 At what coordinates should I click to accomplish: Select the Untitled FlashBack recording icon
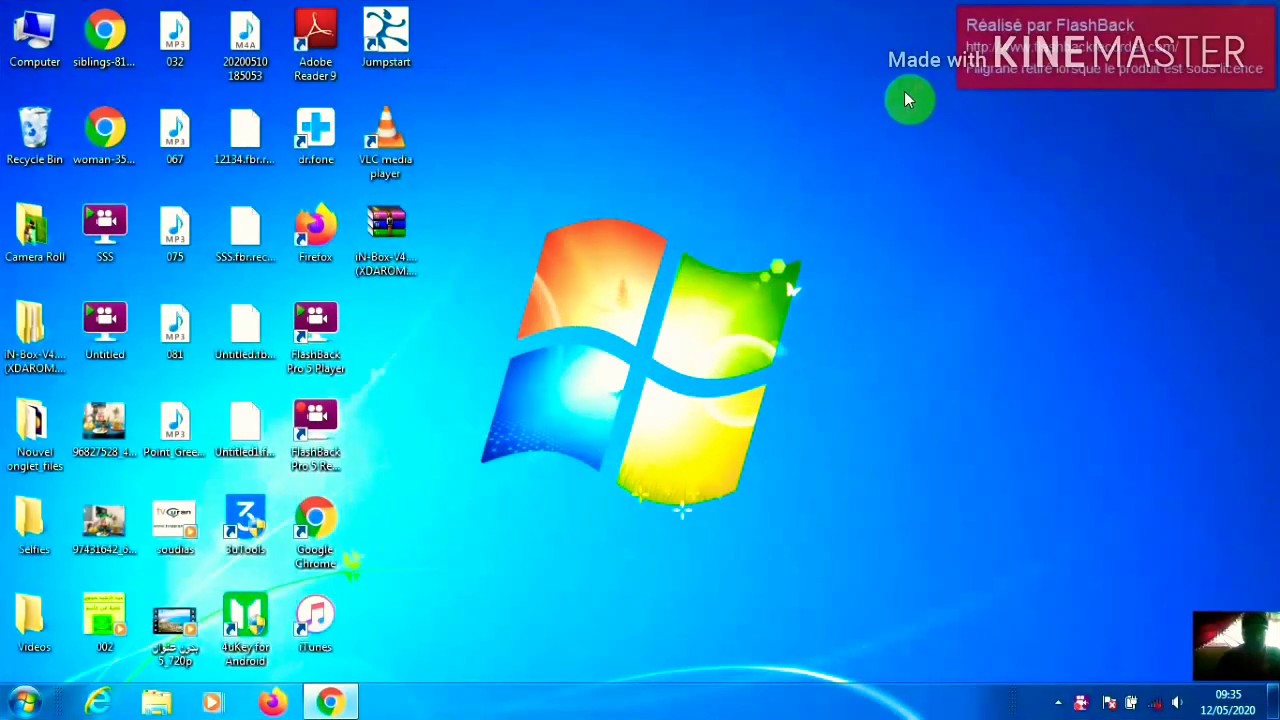105,332
